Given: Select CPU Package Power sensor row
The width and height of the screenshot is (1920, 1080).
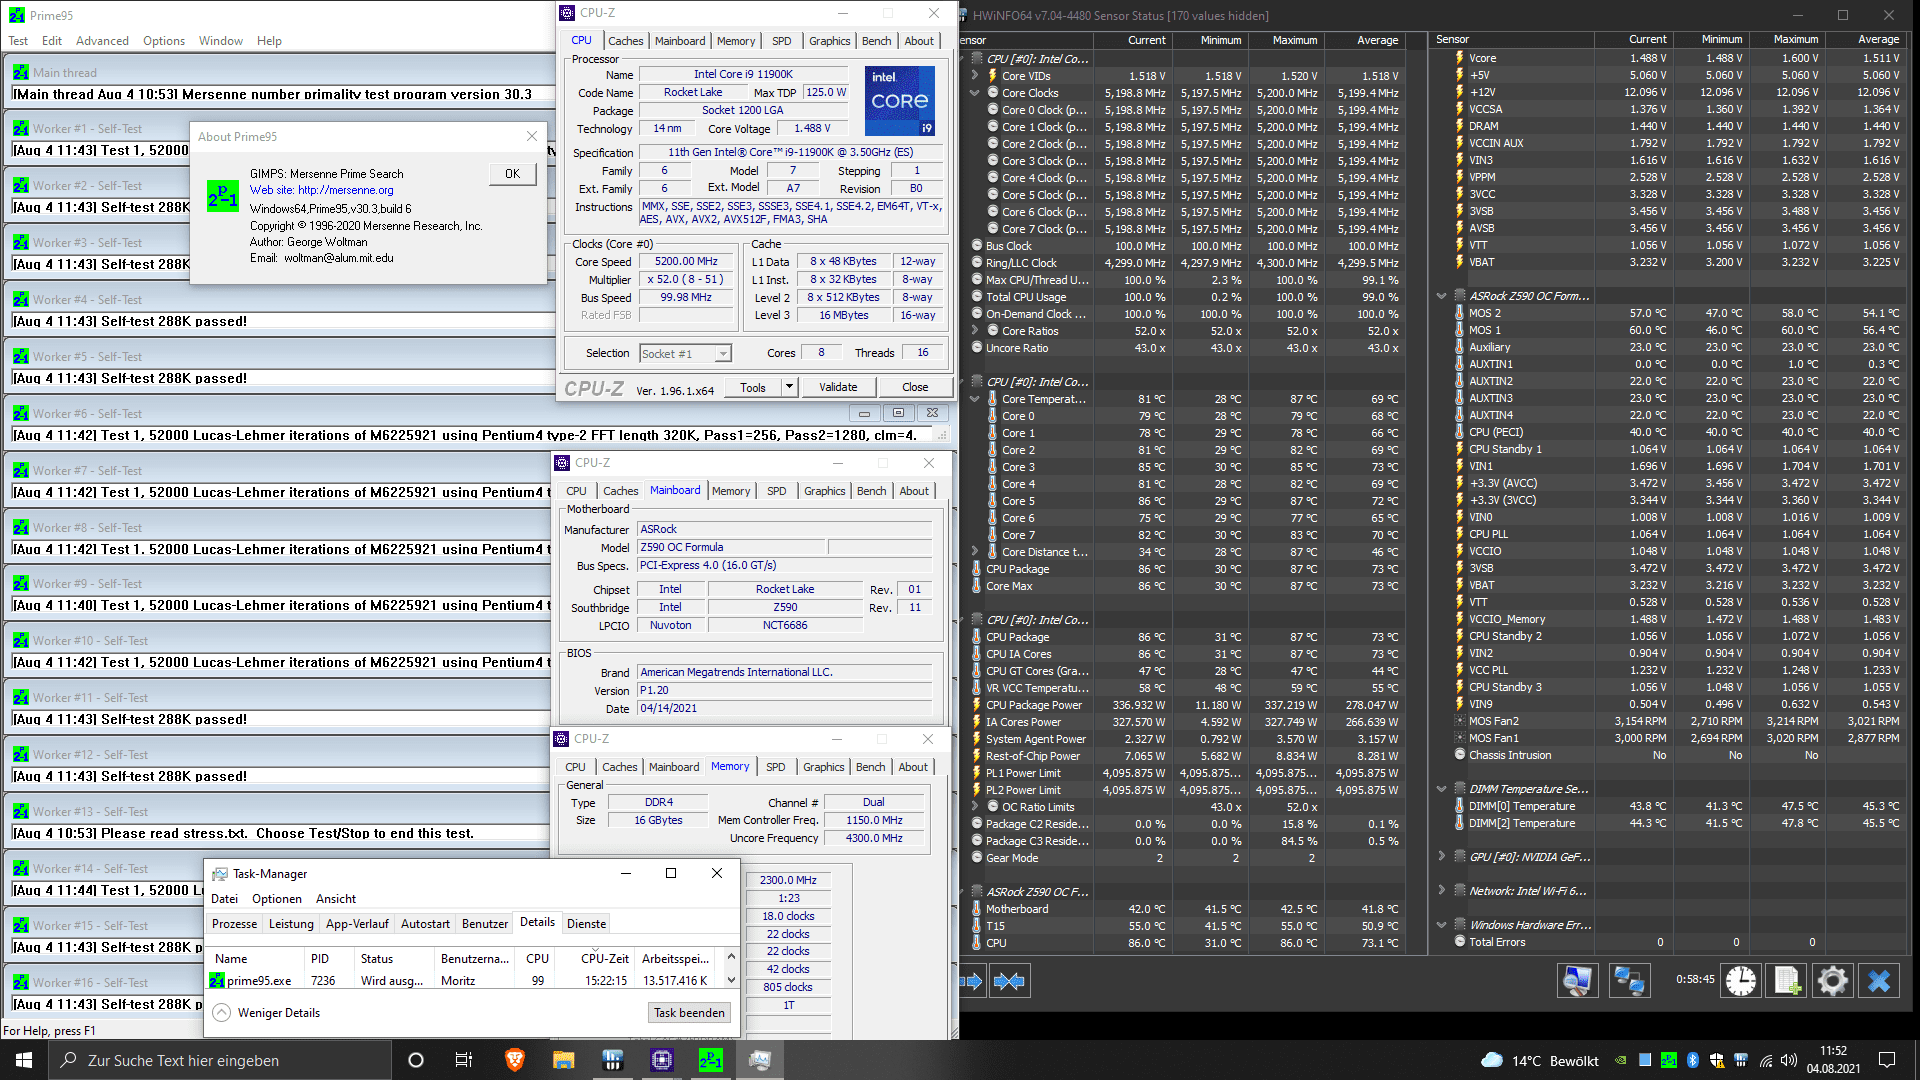Looking at the screenshot, I should [x=1189, y=705].
